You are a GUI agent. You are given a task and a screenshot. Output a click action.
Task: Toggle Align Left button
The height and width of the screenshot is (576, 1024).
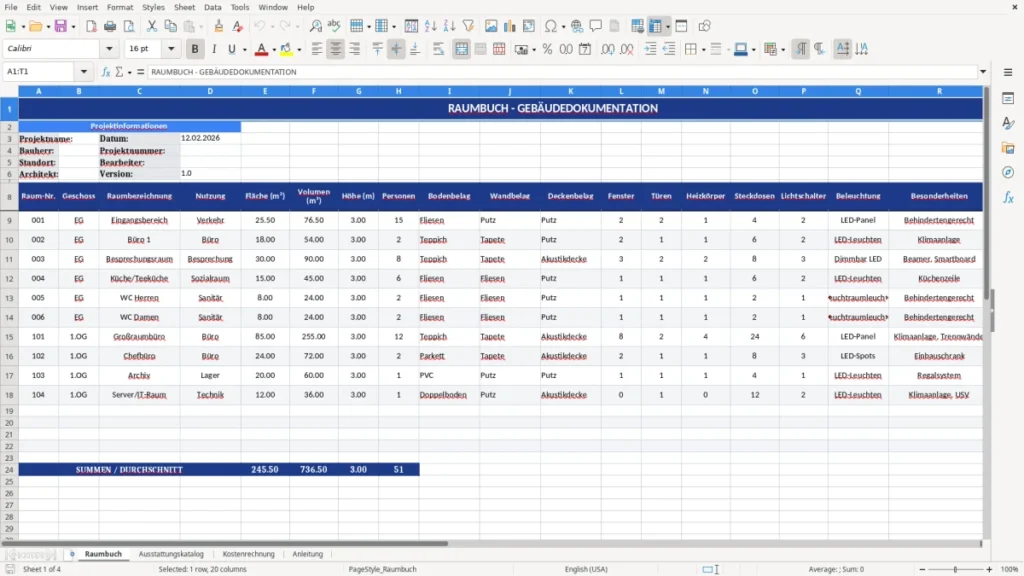(x=317, y=49)
